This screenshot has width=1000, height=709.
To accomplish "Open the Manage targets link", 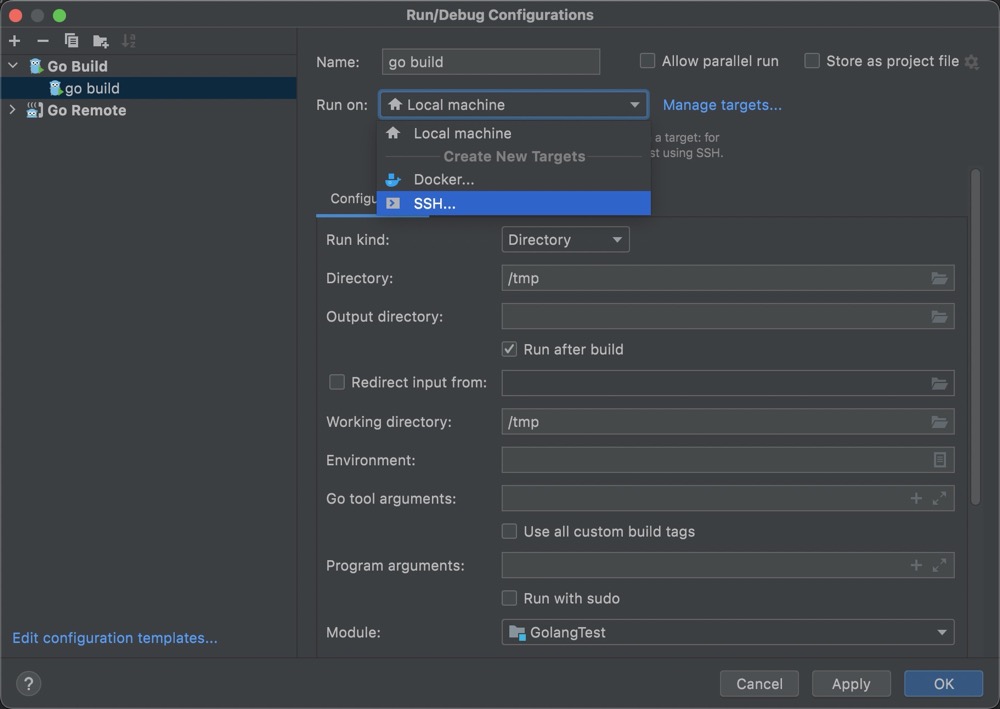I will pyautogui.click(x=722, y=105).
